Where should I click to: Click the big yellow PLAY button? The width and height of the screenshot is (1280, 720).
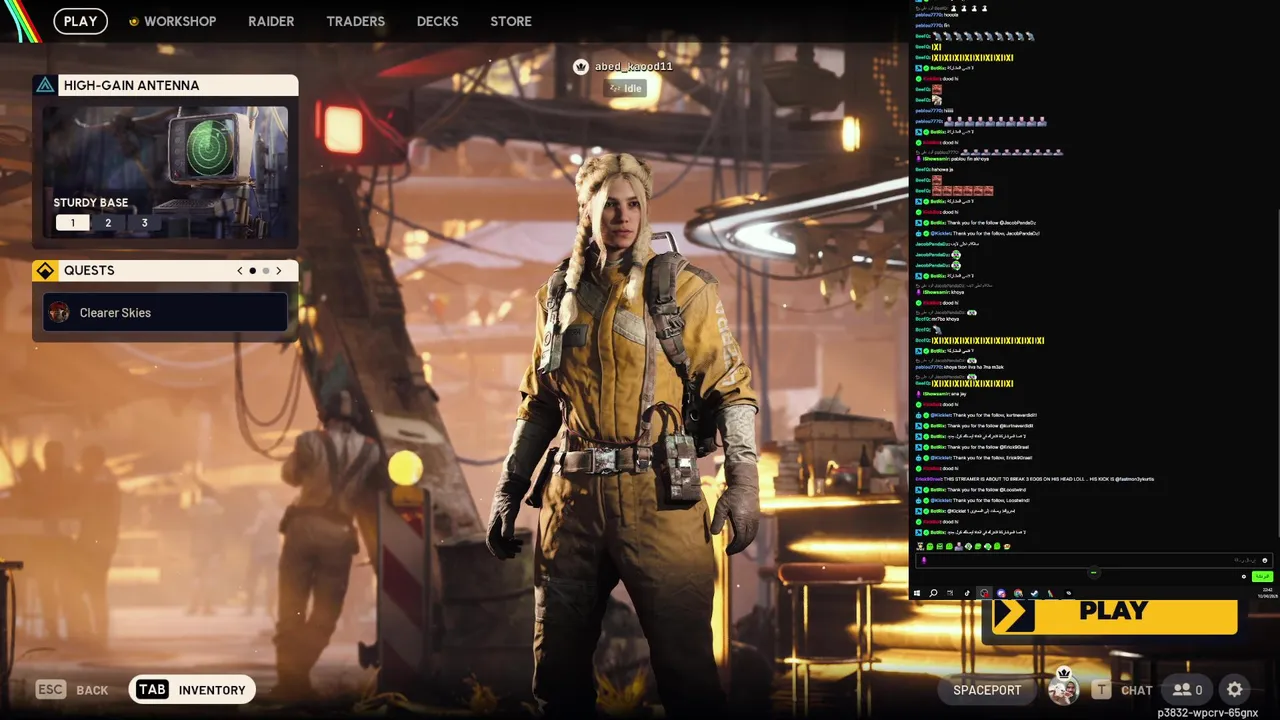1114,615
